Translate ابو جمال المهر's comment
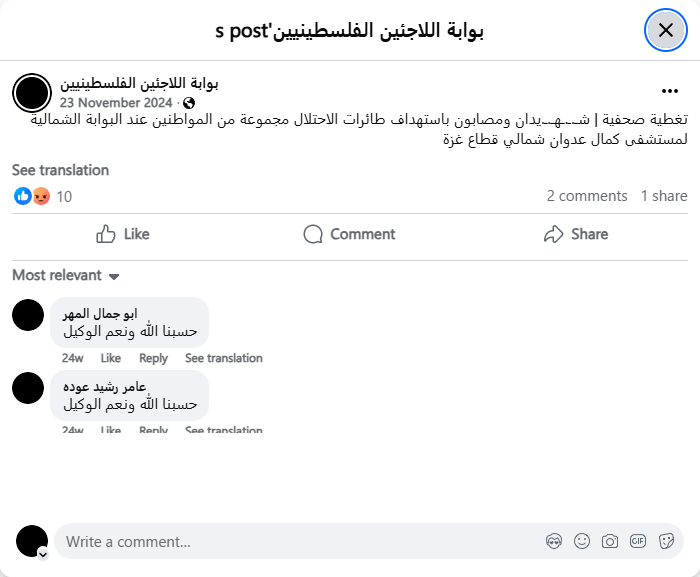 point(223,358)
